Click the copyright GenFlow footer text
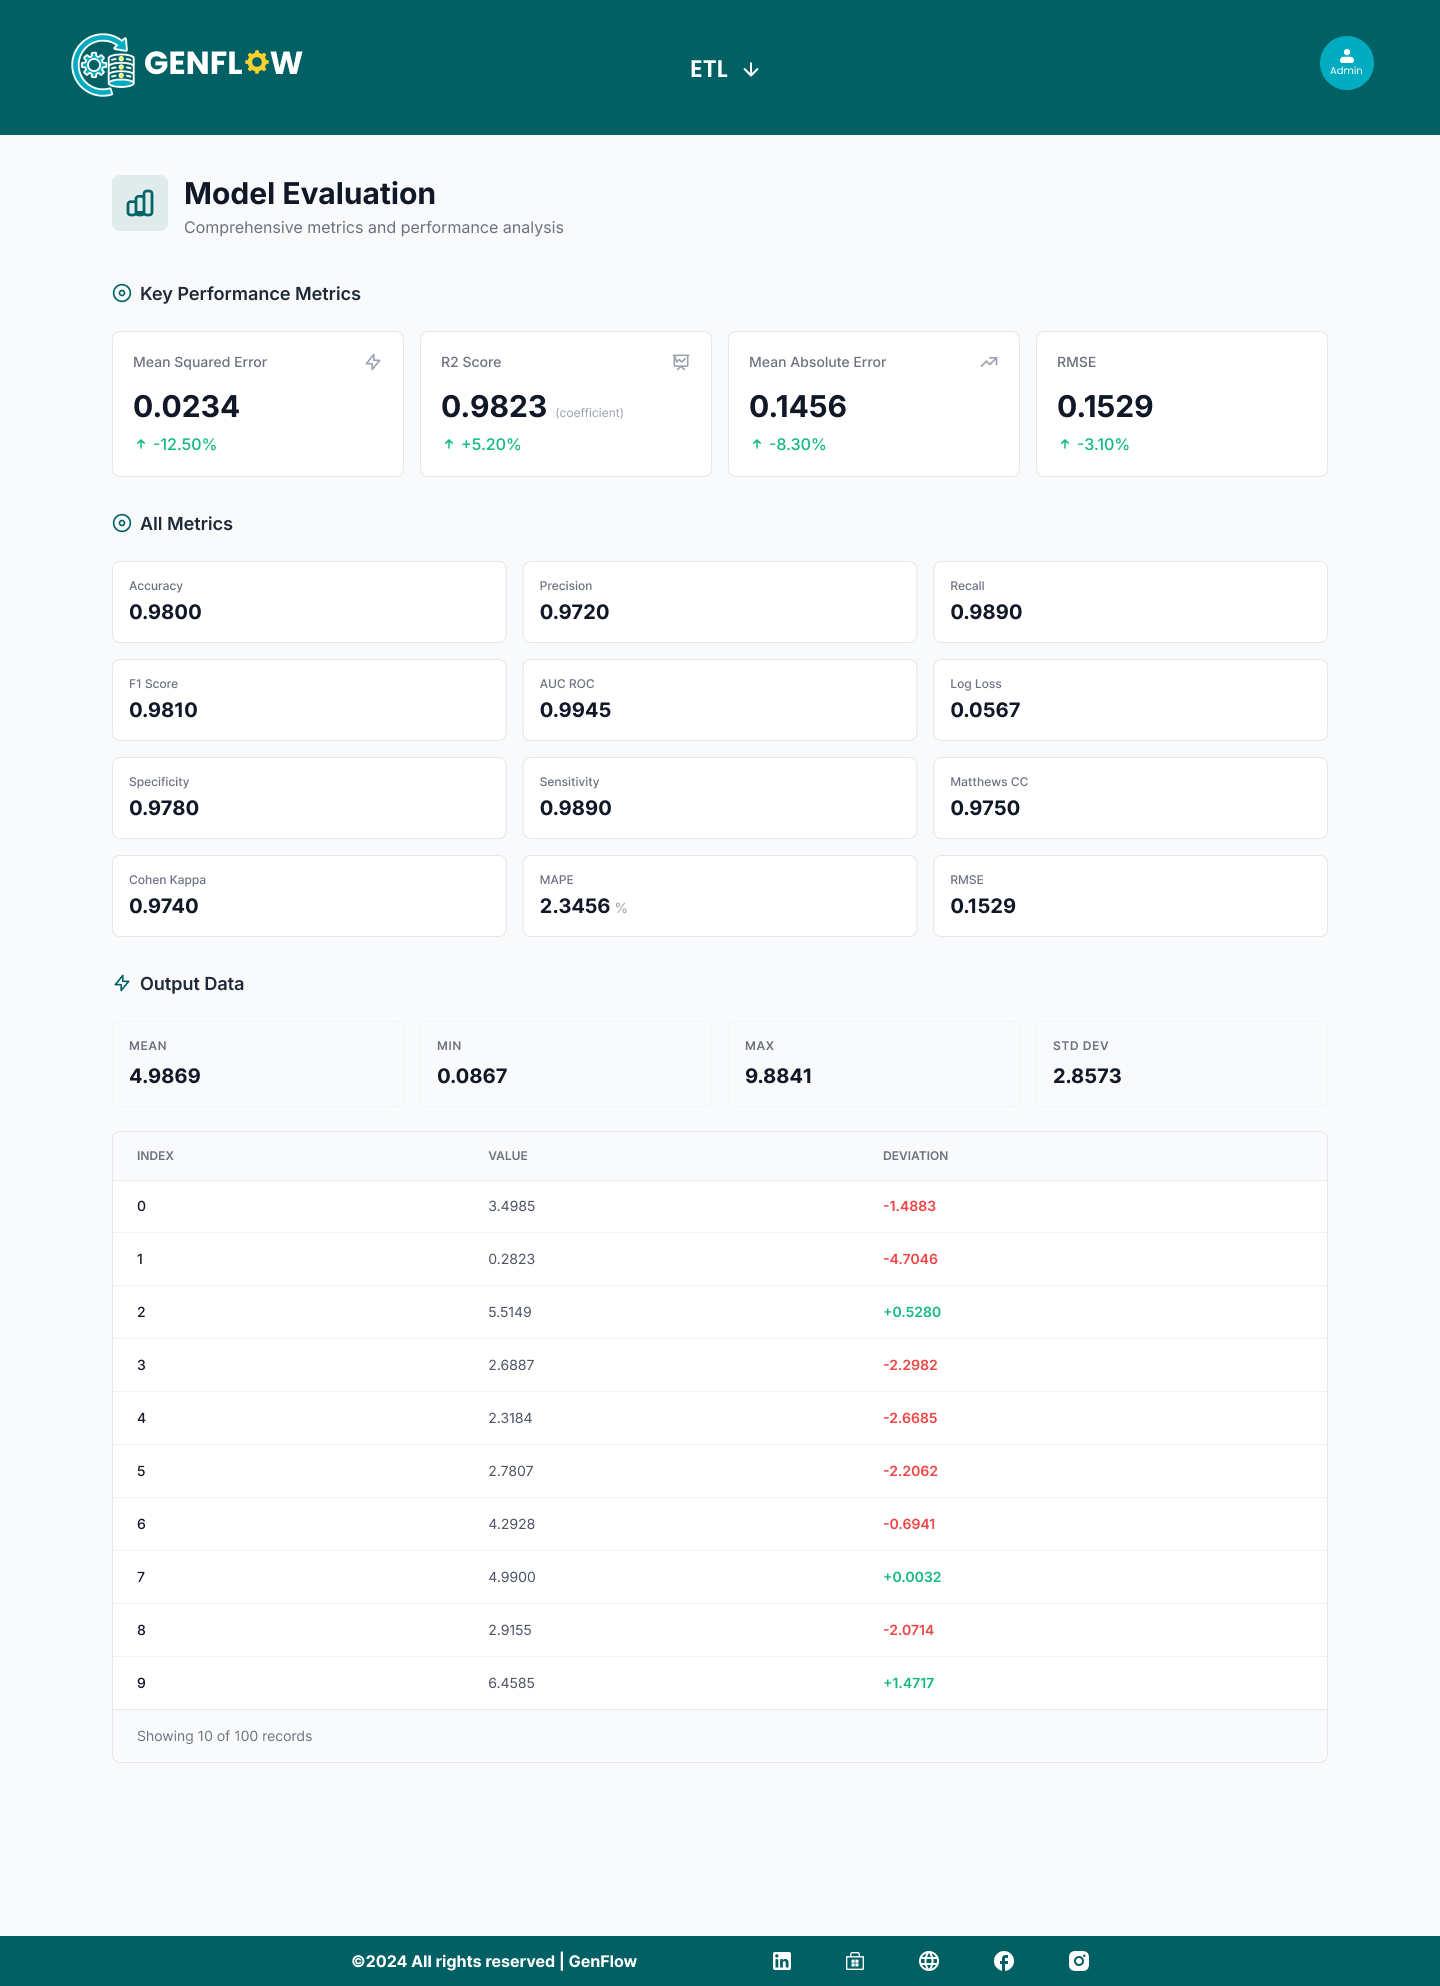The width and height of the screenshot is (1440, 1986). coord(494,1961)
